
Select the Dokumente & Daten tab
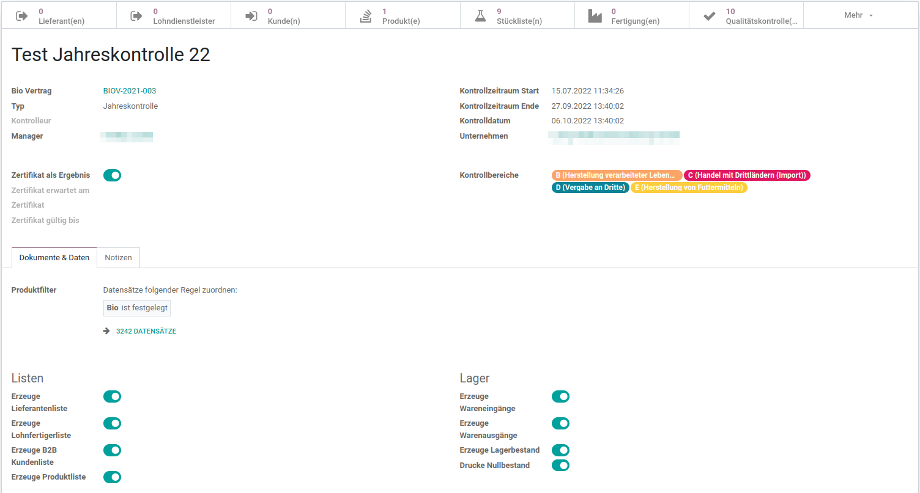pyautogui.click(x=54, y=257)
